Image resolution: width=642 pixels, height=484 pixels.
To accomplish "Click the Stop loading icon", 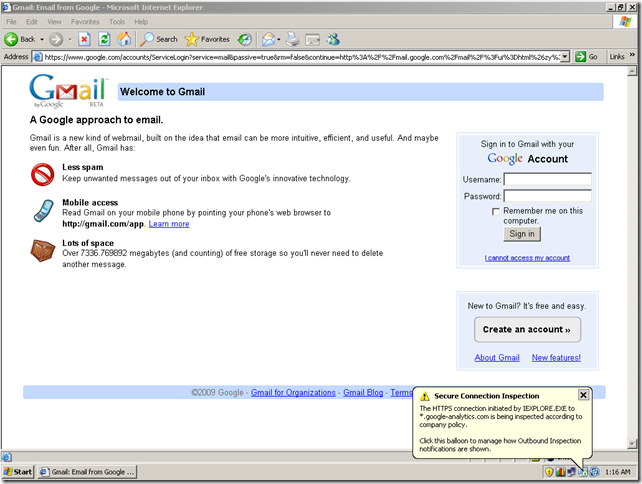I will [x=84, y=39].
